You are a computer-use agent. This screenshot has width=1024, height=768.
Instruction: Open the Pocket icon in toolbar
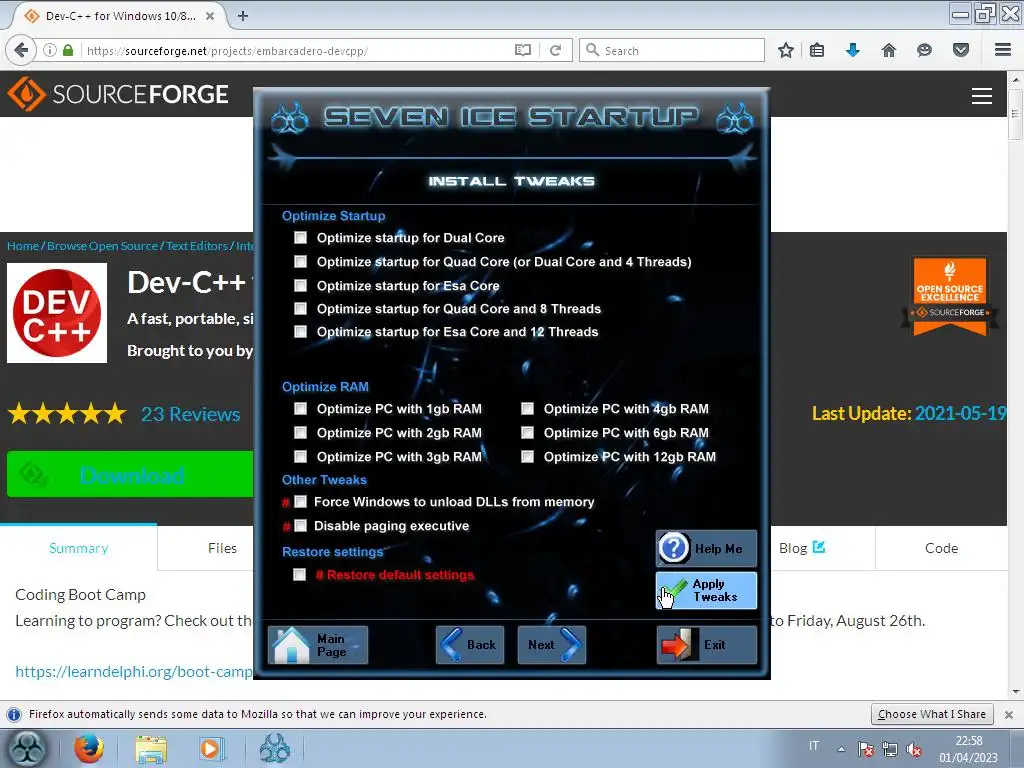[x=961, y=50]
